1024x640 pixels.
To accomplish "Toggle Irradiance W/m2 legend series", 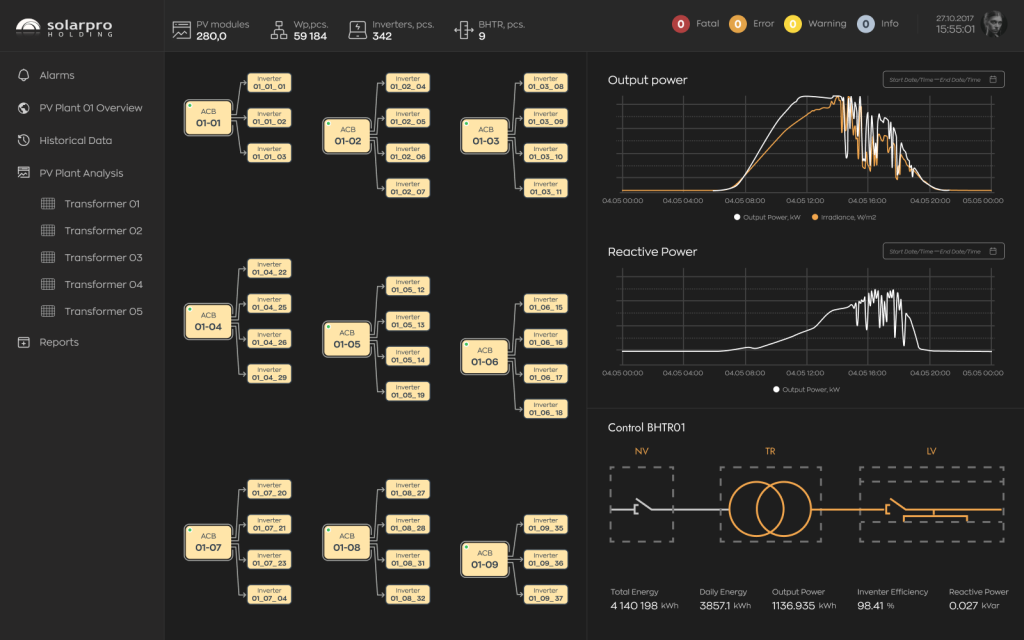I will coord(845,216).
